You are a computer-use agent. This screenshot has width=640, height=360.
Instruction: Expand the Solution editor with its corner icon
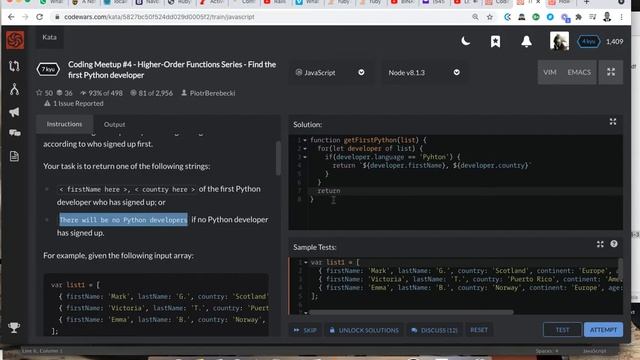tap(613, 122)
